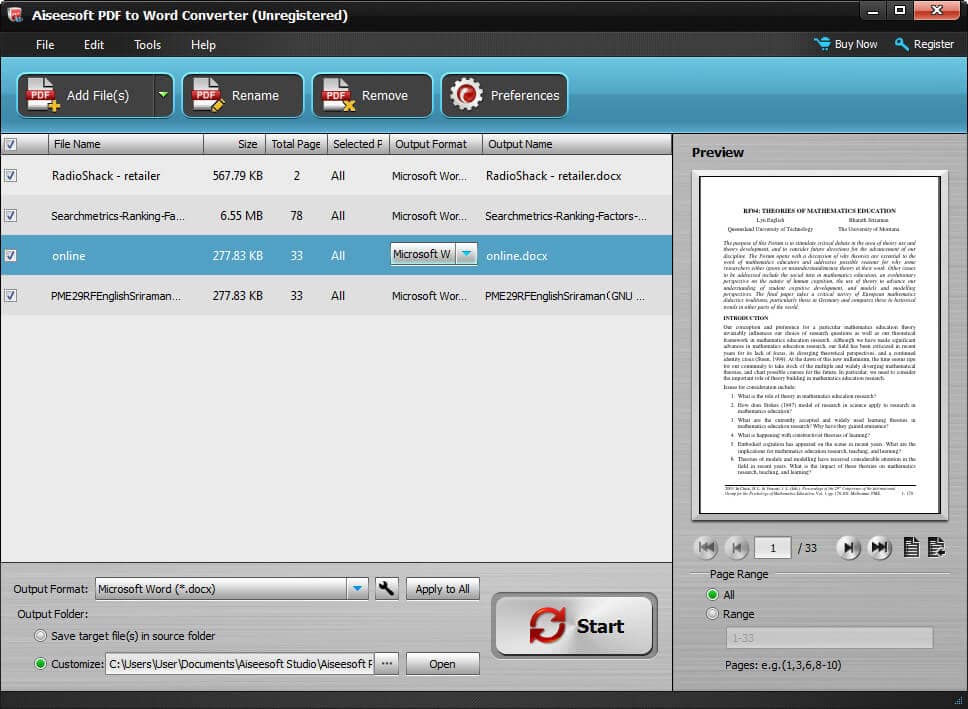The image size is (968, 709).
Task: Toggle the select-all files checkbox
Action: (11, 144)
